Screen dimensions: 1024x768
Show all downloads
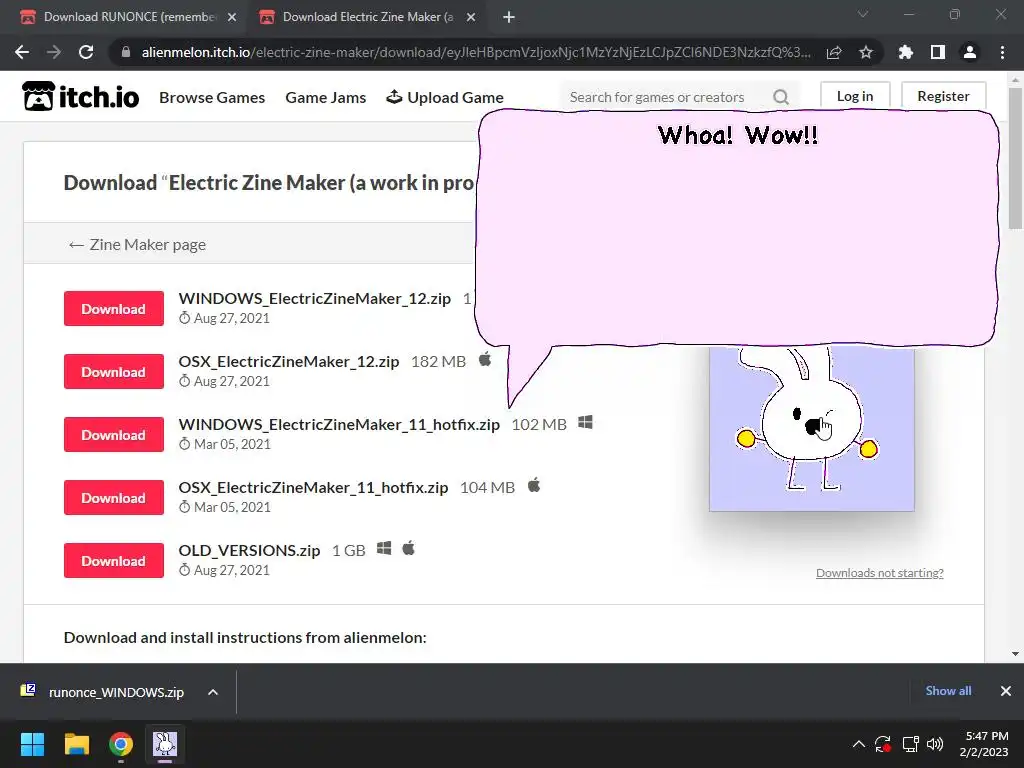[948, 691]
